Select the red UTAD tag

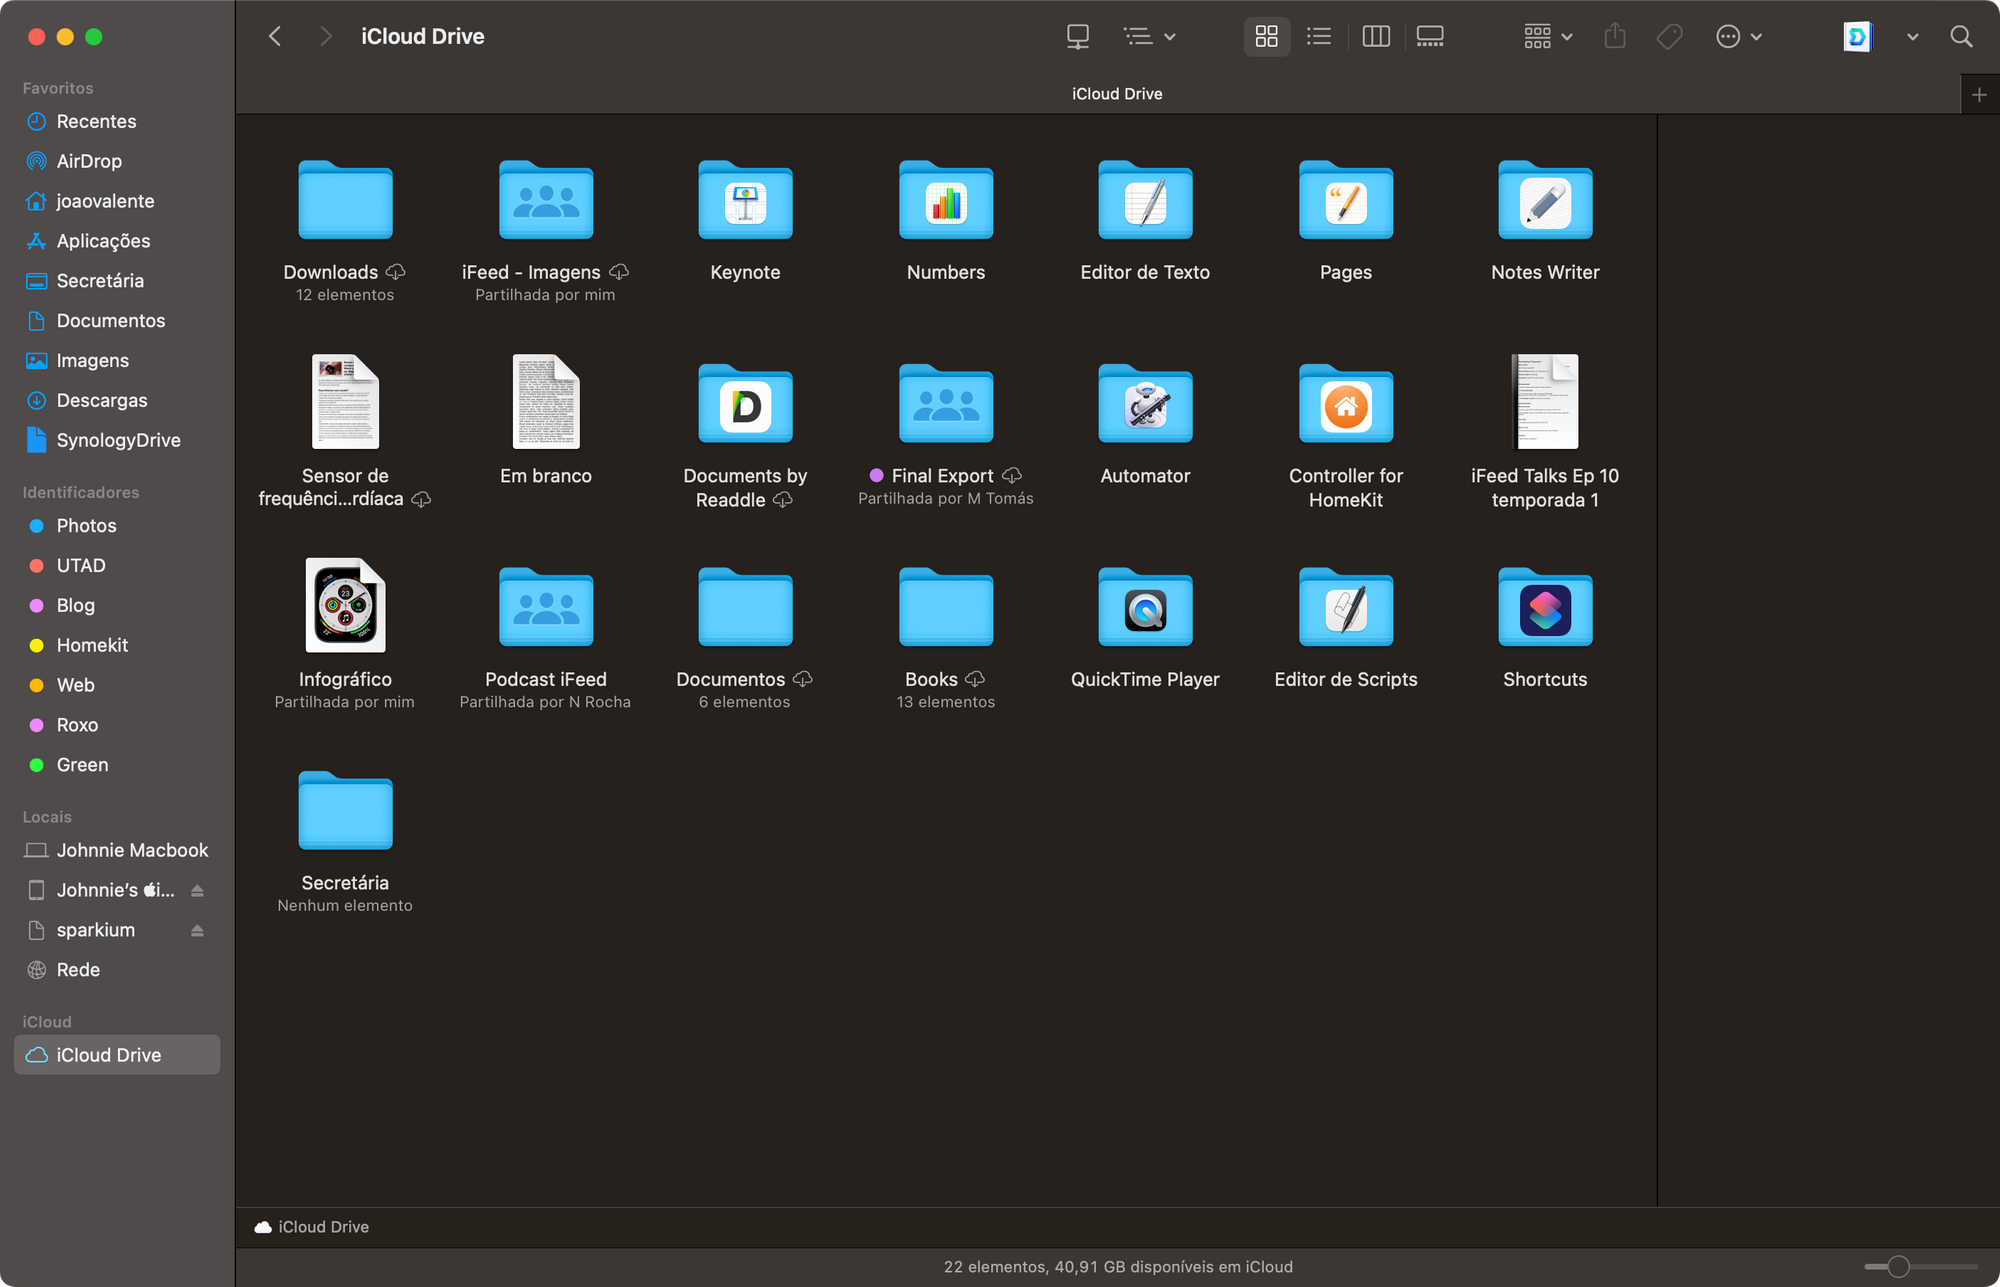(x=117, y=566)
